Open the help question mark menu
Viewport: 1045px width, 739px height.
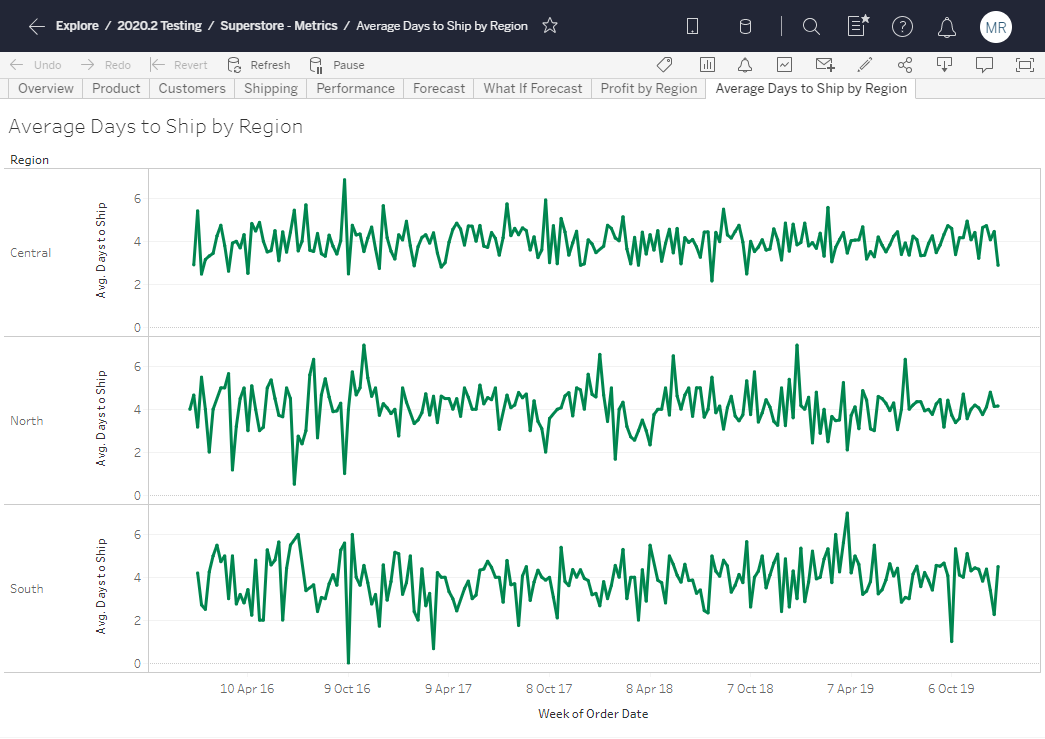coord(902,27)
